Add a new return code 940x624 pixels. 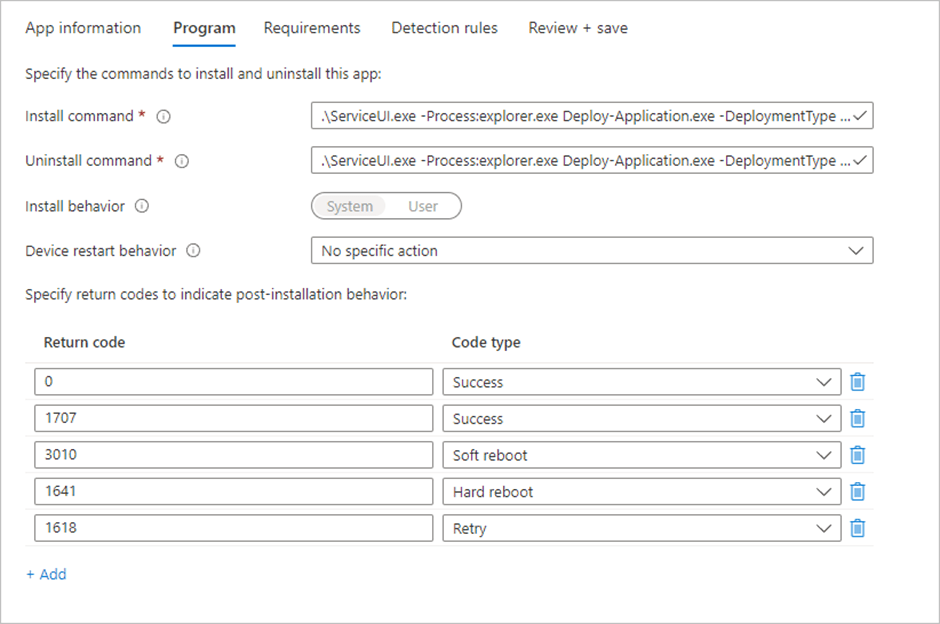tap(46, 574)
